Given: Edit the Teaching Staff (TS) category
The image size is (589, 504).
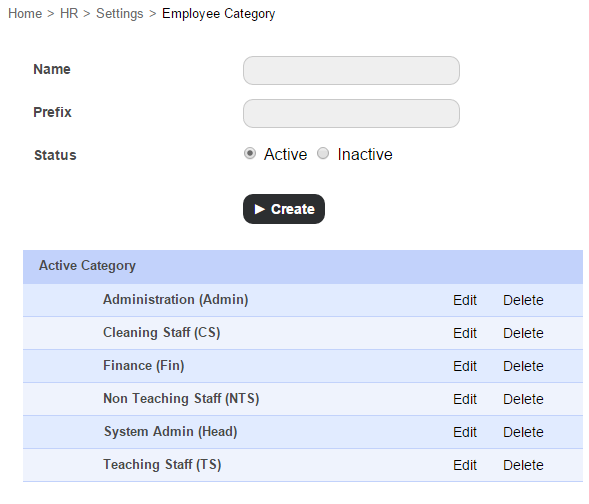Looking at the screenshot, I should [x=465, y=465].
